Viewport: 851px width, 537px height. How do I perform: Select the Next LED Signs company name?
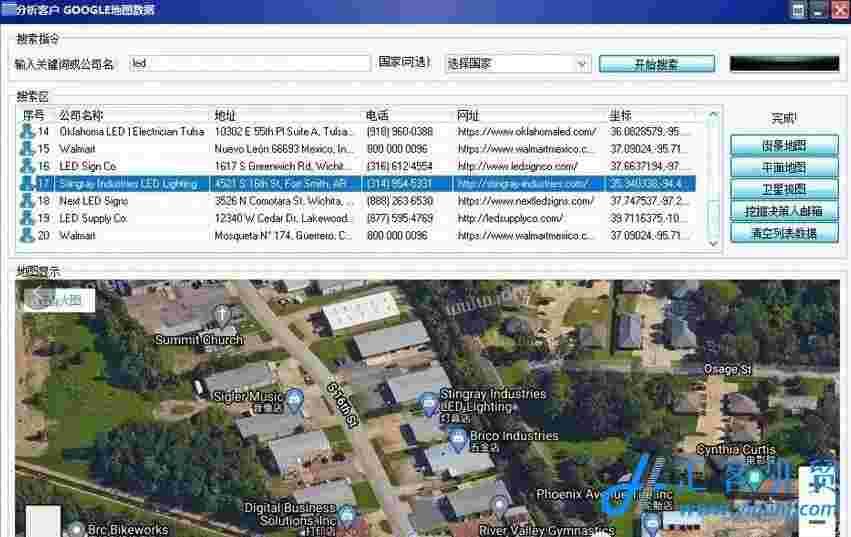[94, 201]
